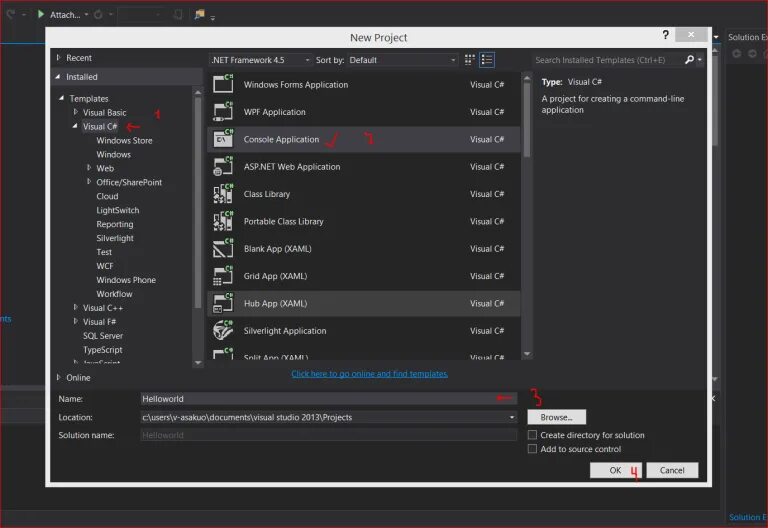
Task: Open the search options dropdown arrow
Action: click(700, 60)
